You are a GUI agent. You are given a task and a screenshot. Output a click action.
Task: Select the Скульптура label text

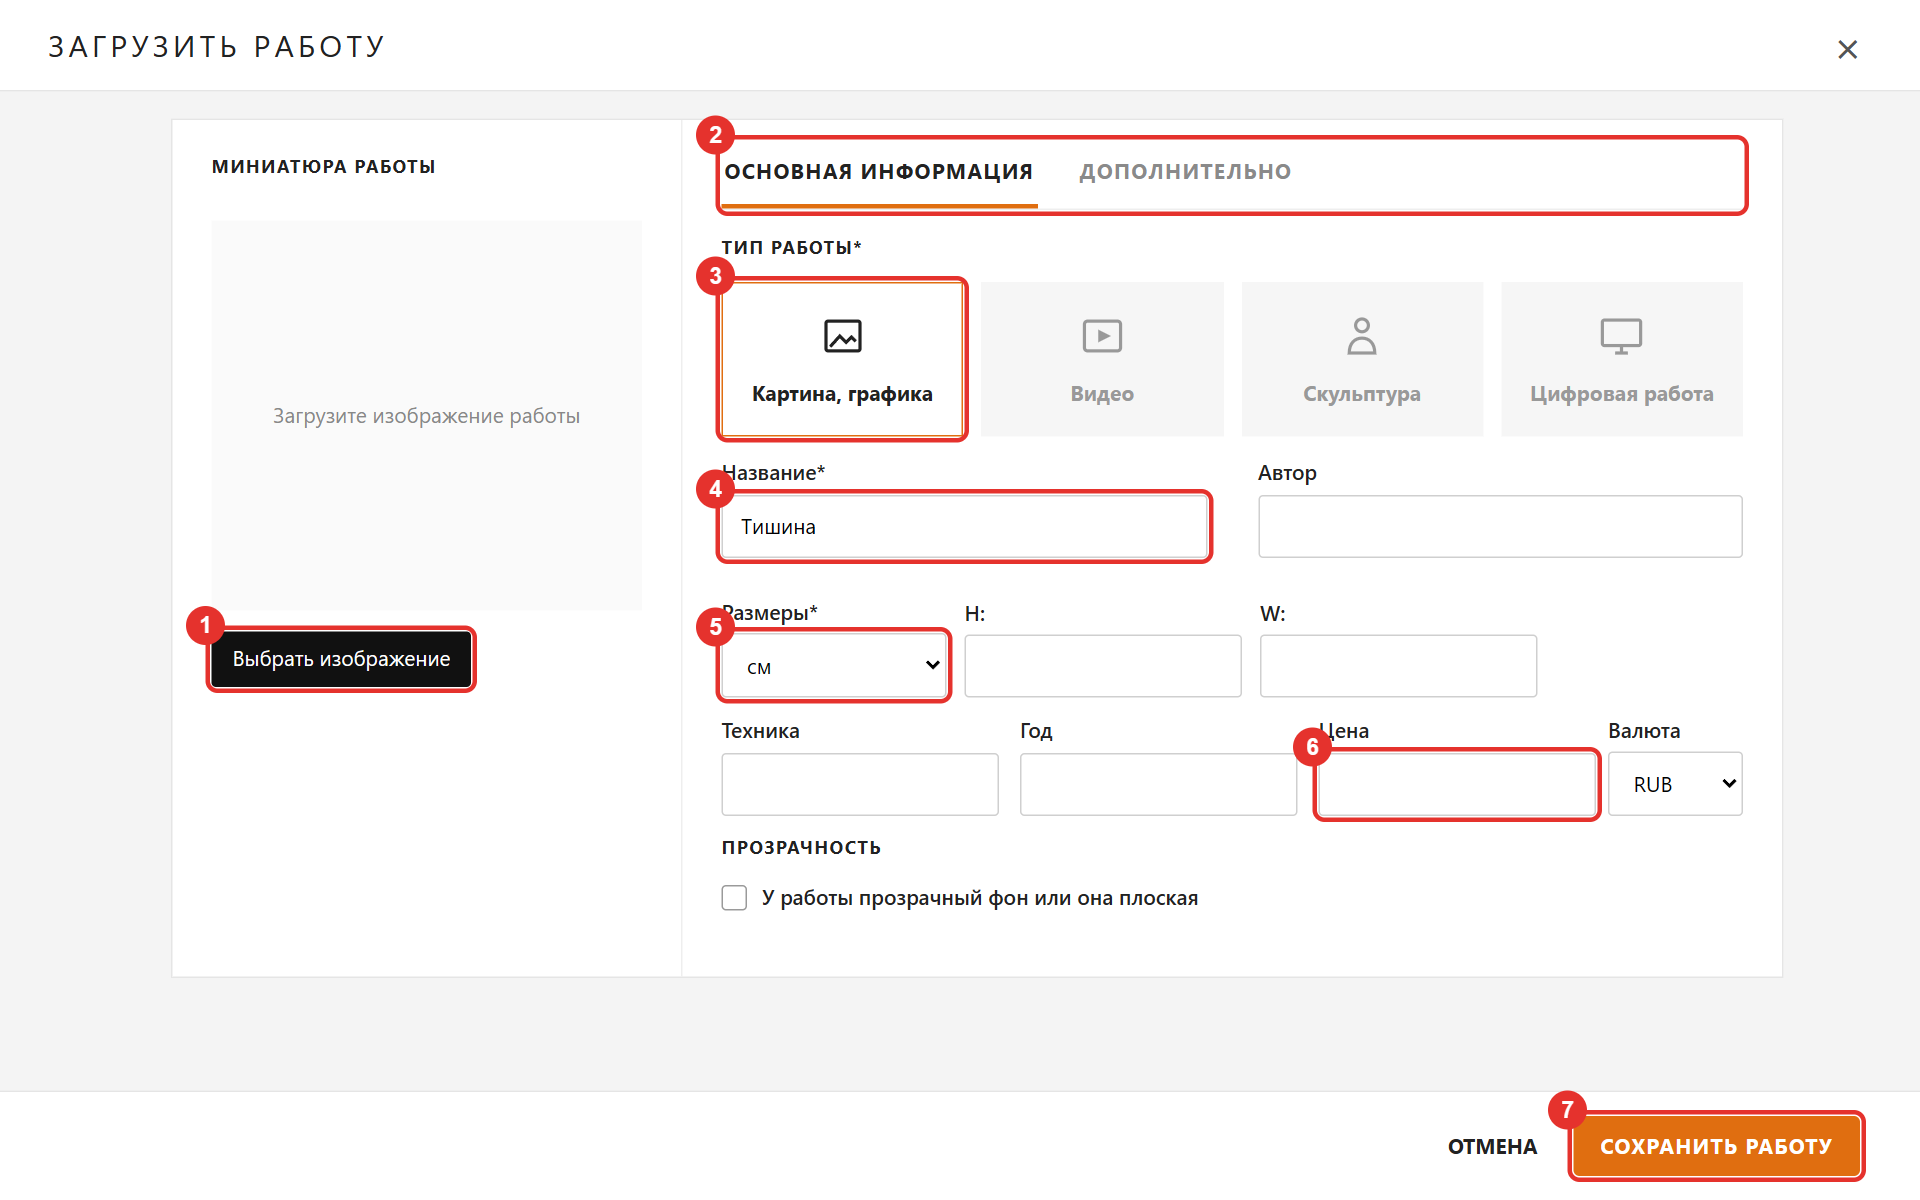1361,394
